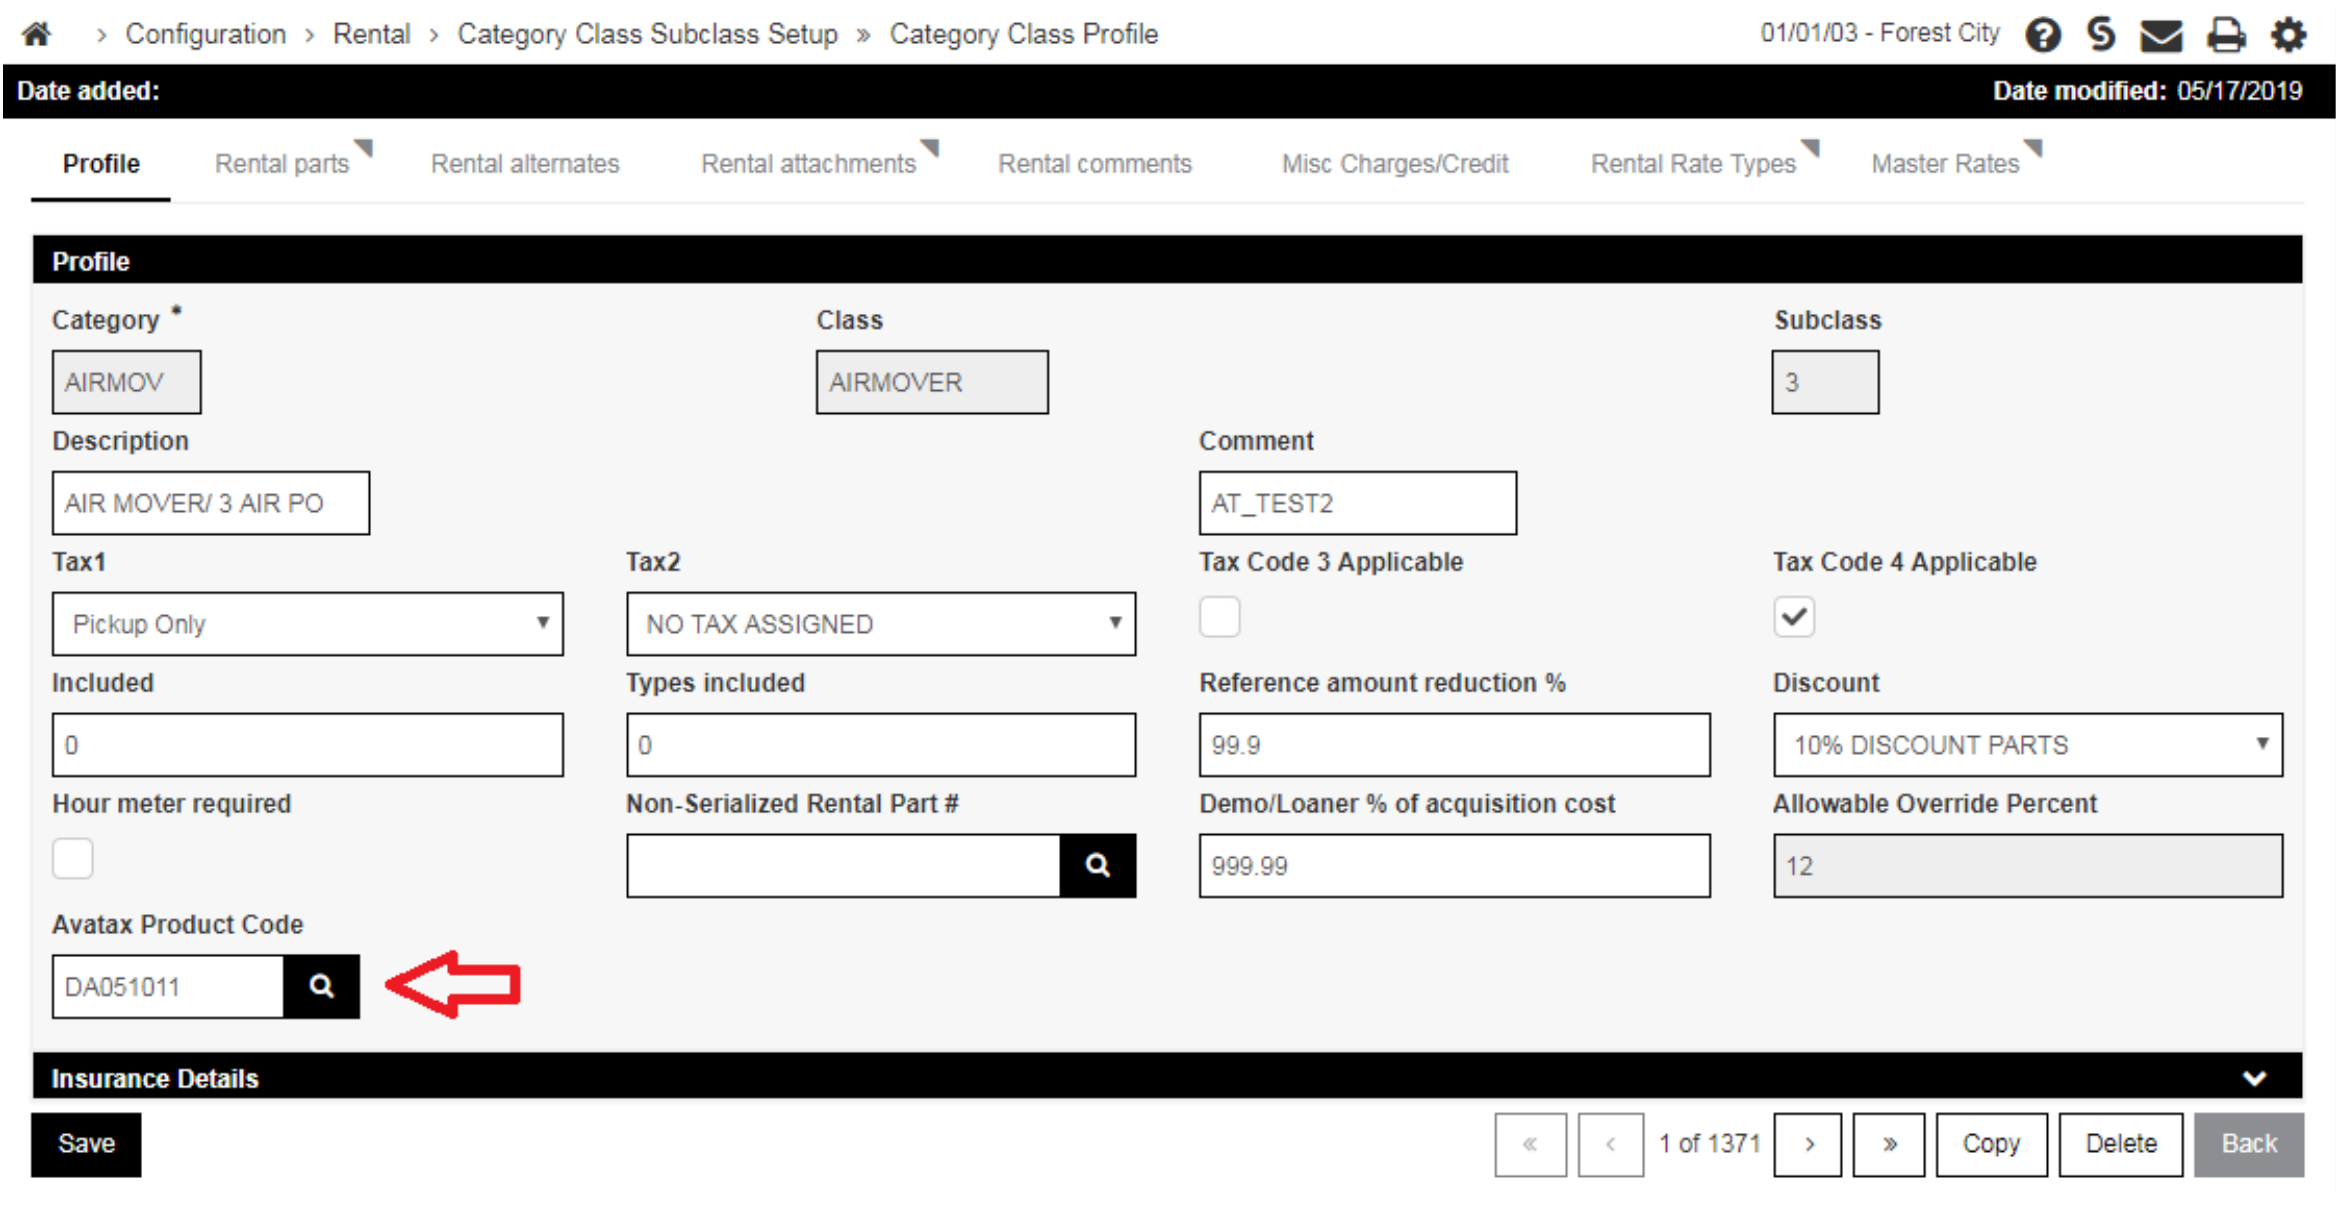Enable Hour meter required checkbox
Viewport: 2336px width, 1213px height.
click(x=73, y=859)
